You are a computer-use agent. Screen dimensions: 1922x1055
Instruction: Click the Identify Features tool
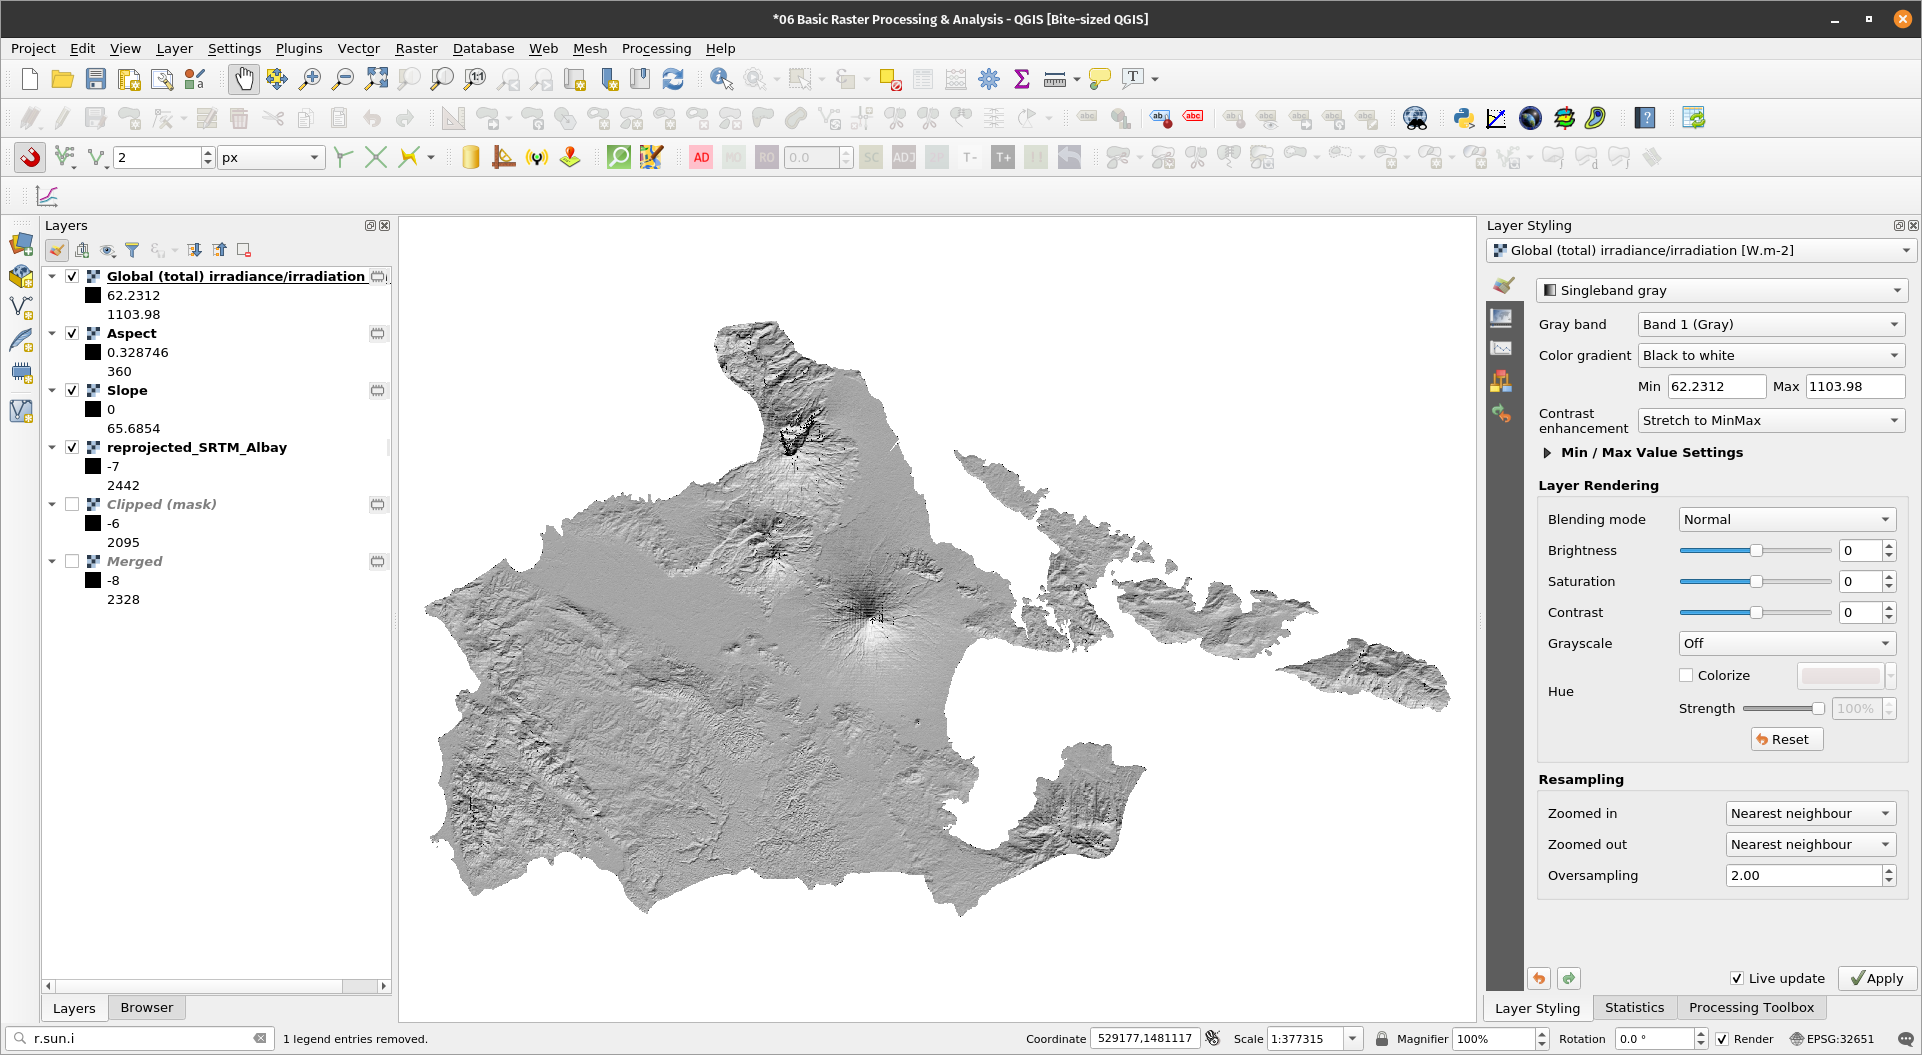pos(720,79)
